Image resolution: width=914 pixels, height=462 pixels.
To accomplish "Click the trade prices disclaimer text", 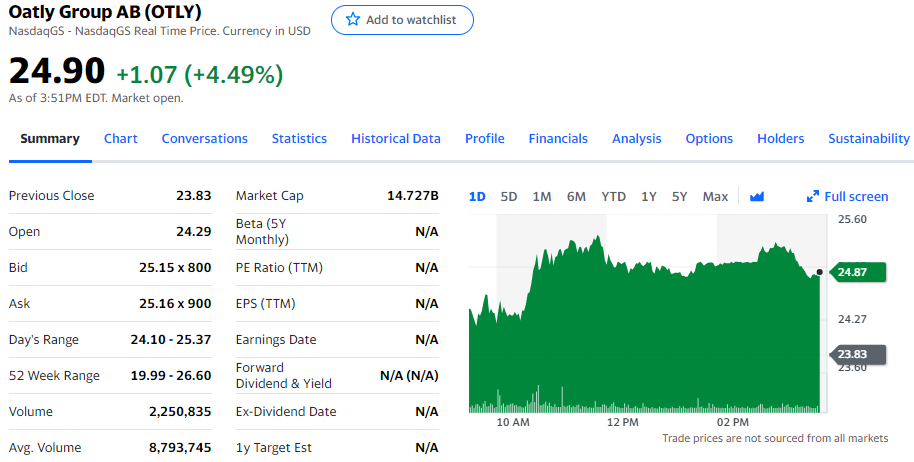I will [775, 438].
